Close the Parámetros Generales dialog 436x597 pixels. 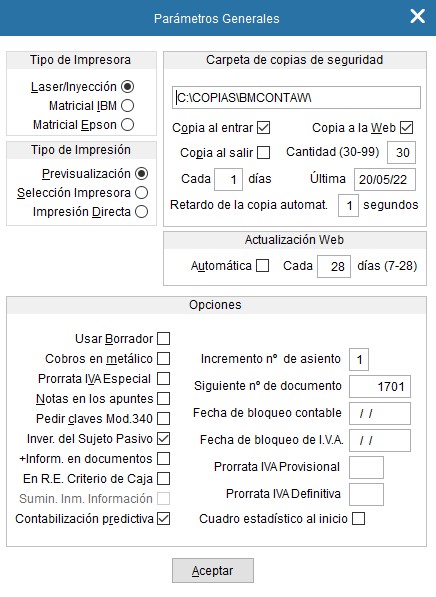coord(418,17)
